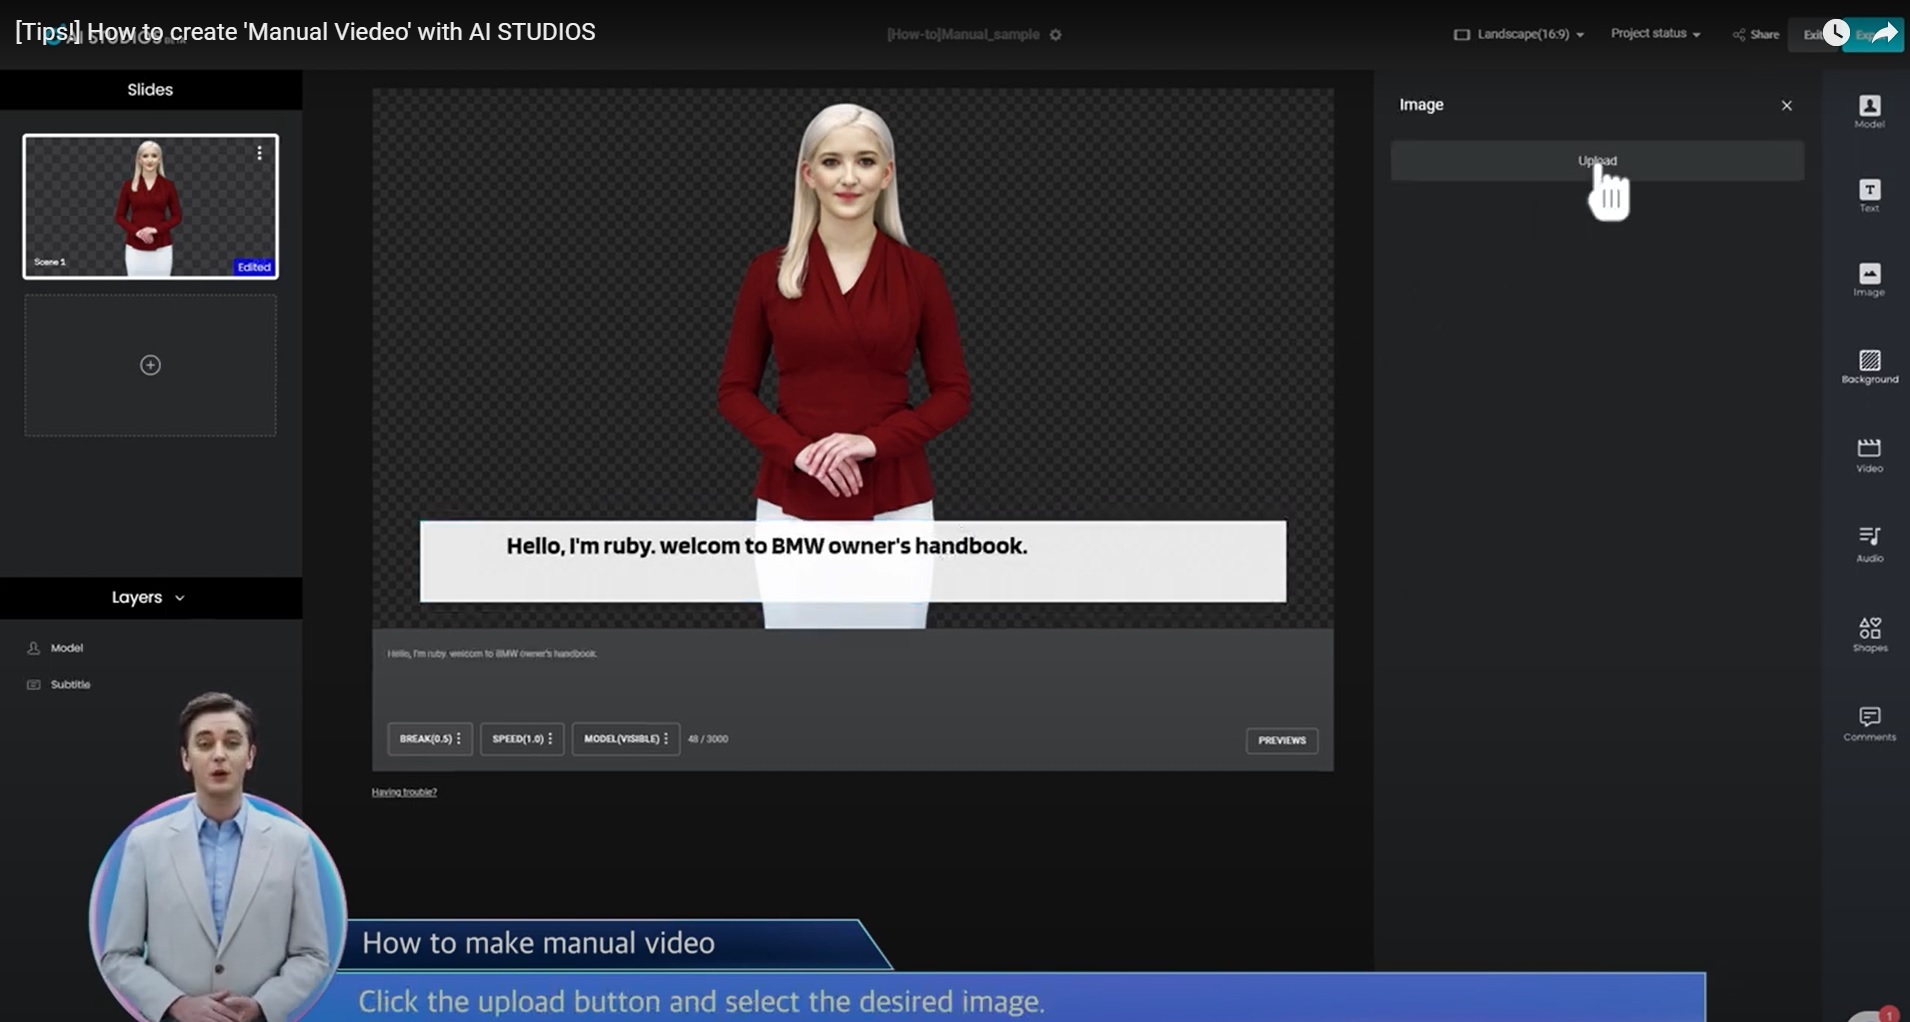Open the Audio tool icon
The height and width of the screenshot is (1022, 1910).
coord(1869,542)
